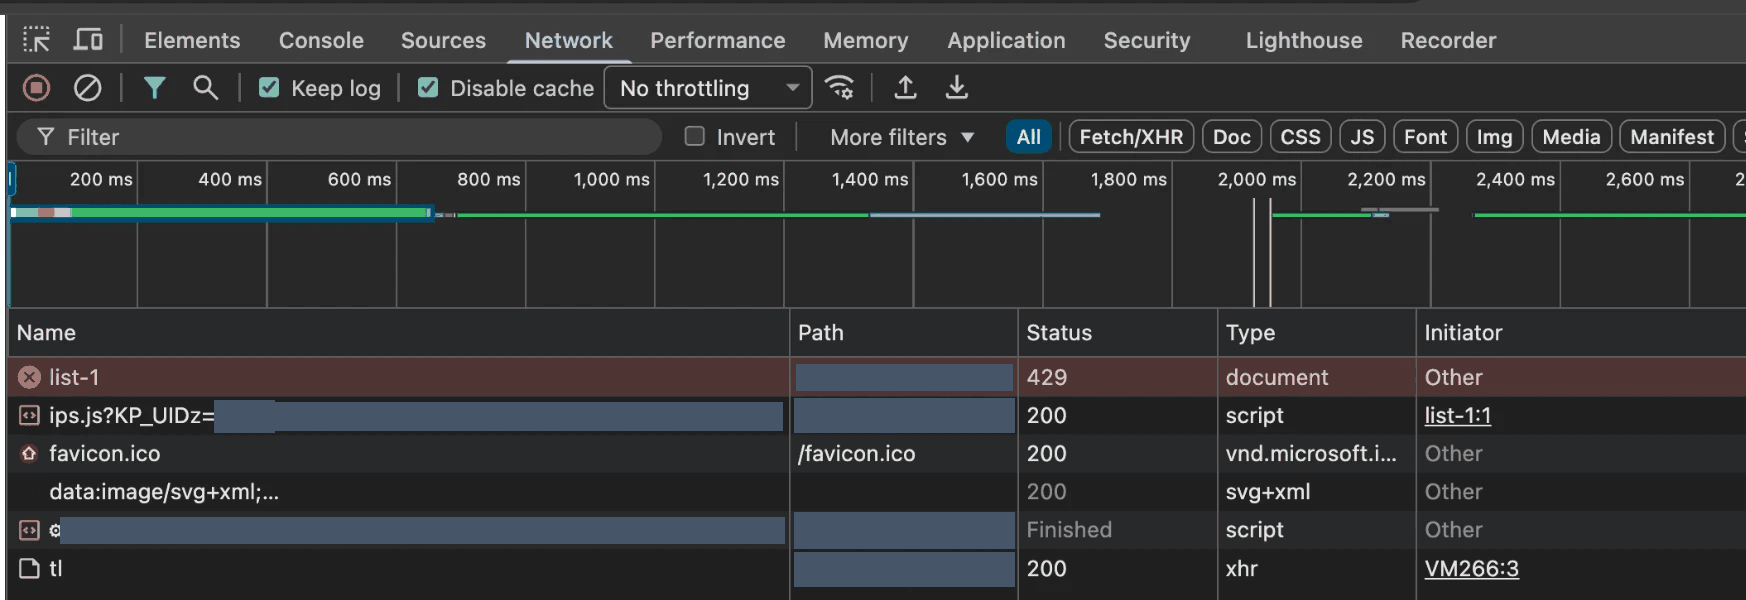1746x600 pixels.
Task: Click the favicon.ico row icon
Action: point(29,453)
